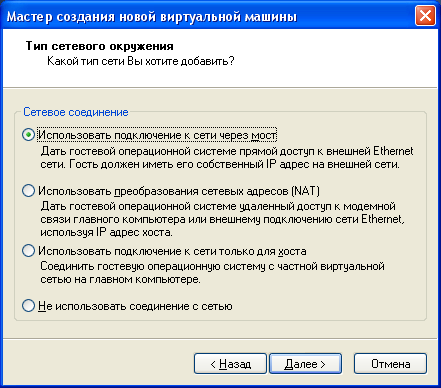Choose the NAT address translation option
Viewport: 441px width, 388px height.
28,191
